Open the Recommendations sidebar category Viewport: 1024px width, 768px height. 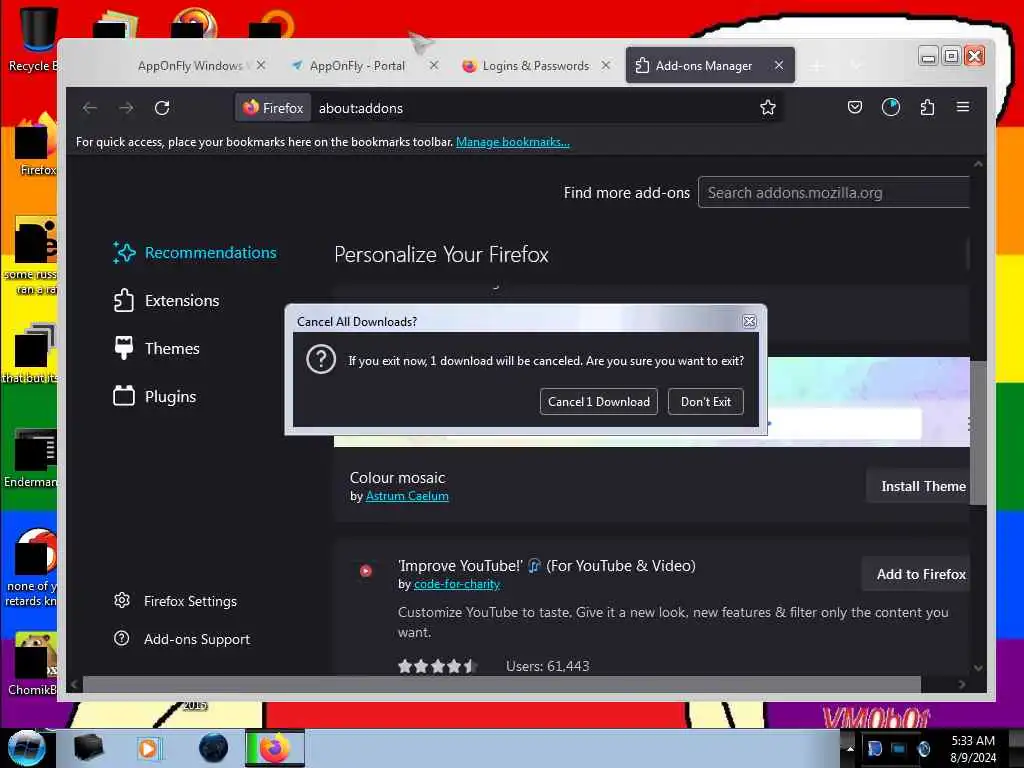[195, 253]
